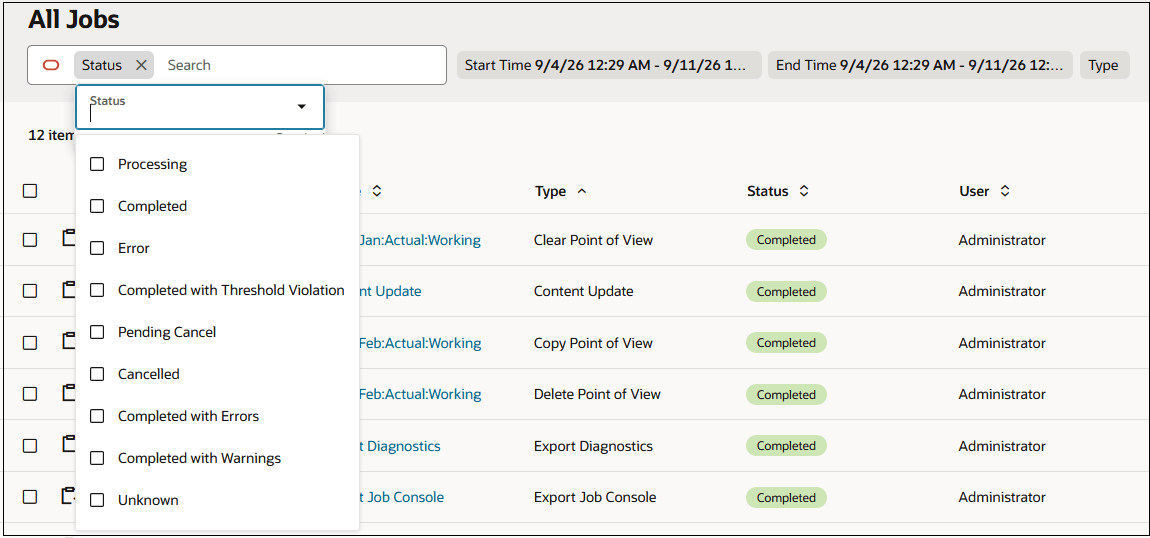Open the Jan:Actual:Working job link
Image resolution: width=1150 pixels, height=538 pixels.
point(420,240)
